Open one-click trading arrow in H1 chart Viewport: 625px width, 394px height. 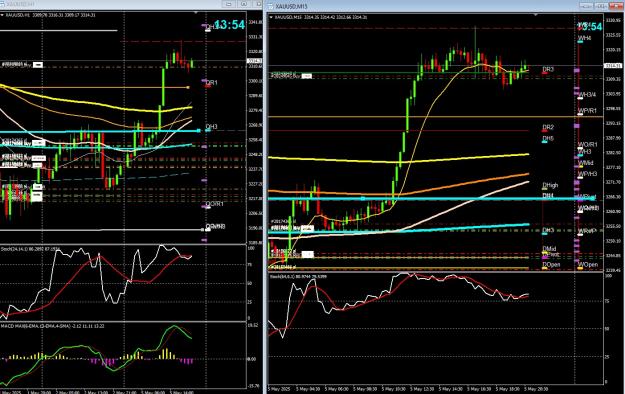2,15
